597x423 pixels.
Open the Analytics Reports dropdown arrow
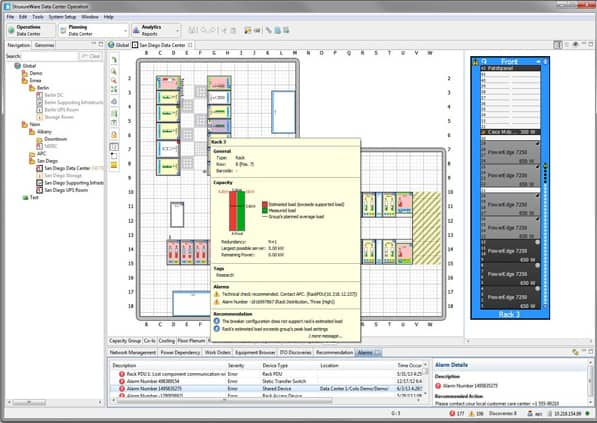click(177, 31)
